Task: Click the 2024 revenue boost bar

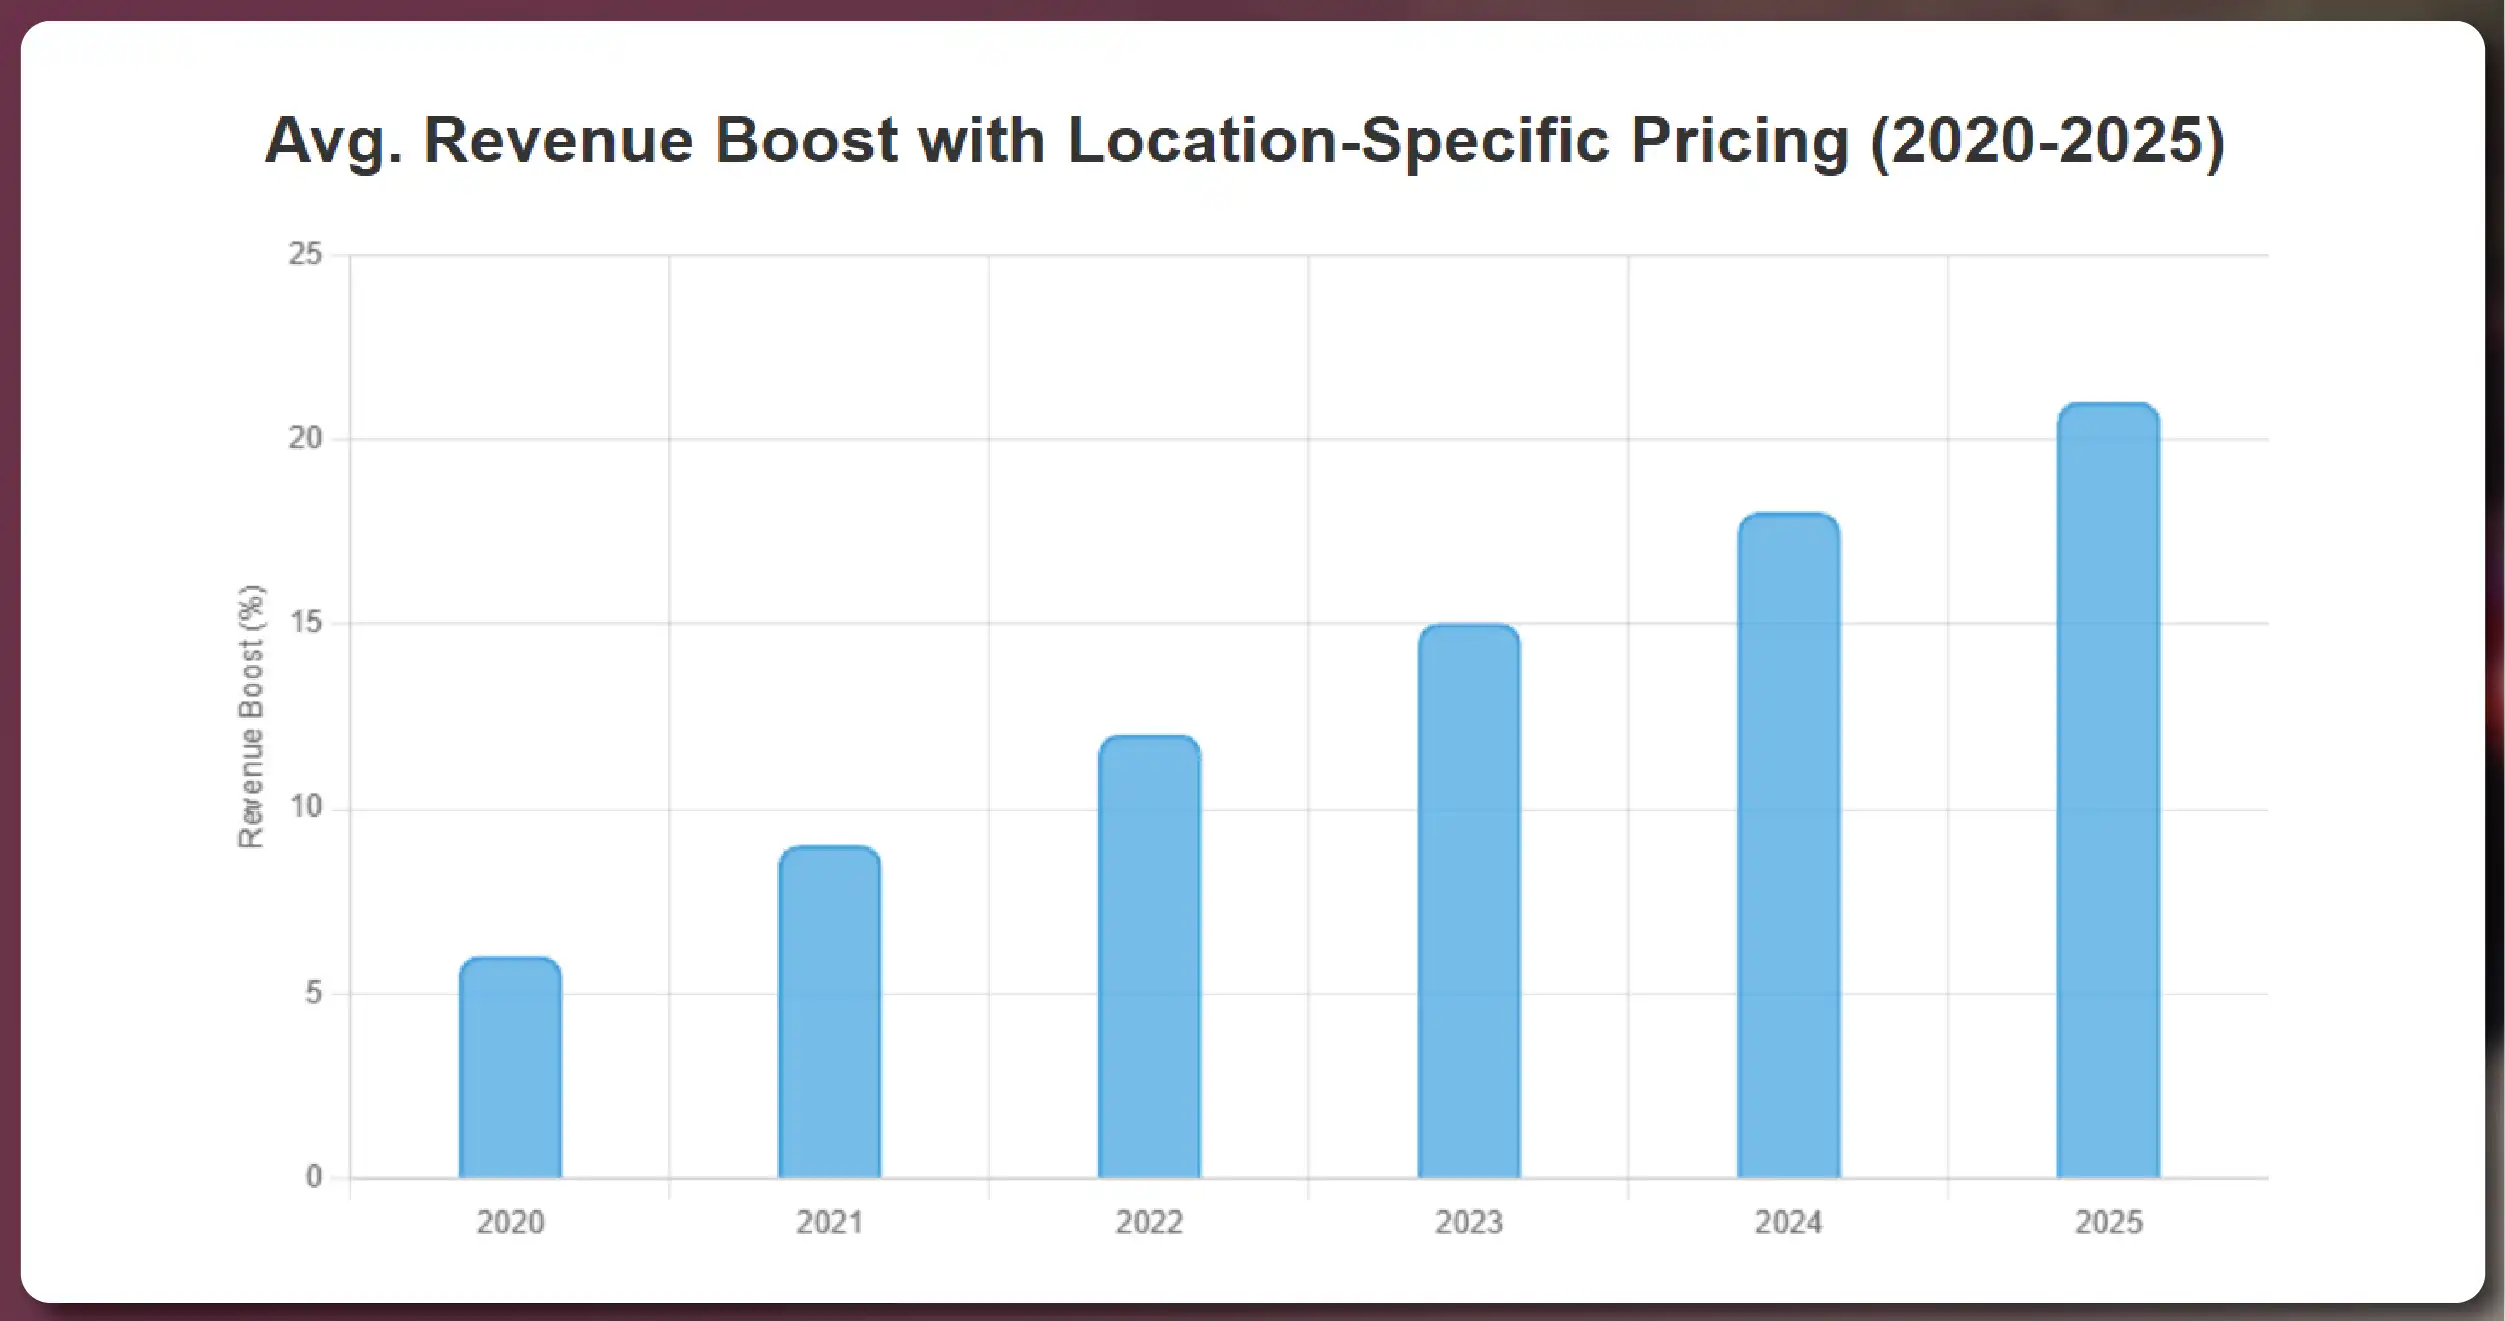Action: [1788, 845]
